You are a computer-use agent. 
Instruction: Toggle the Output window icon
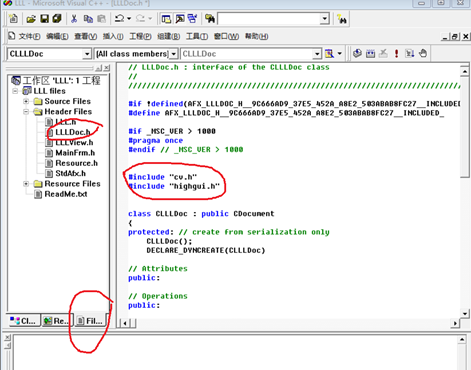click(x=180, y=19)
